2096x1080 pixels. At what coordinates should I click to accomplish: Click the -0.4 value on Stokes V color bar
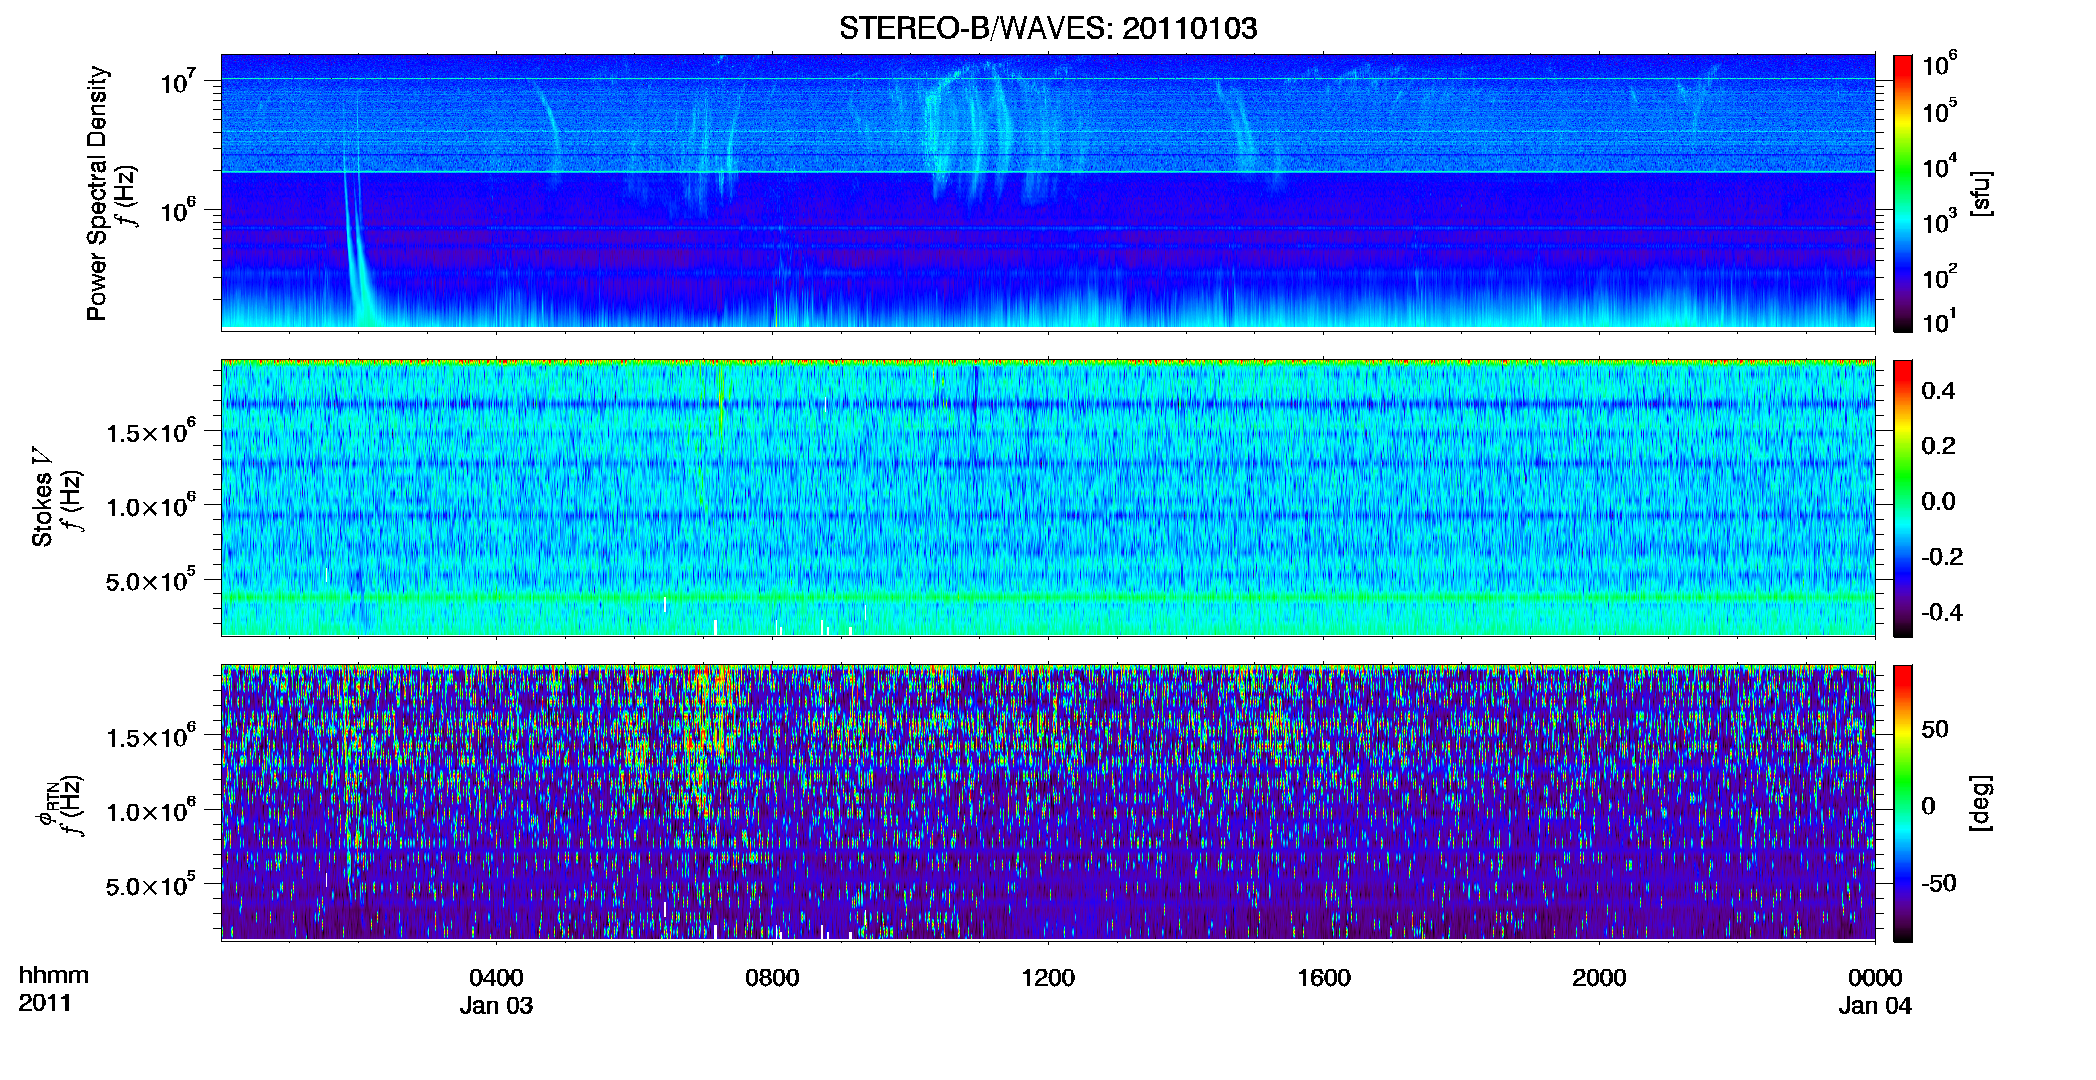click(1941, 612)
